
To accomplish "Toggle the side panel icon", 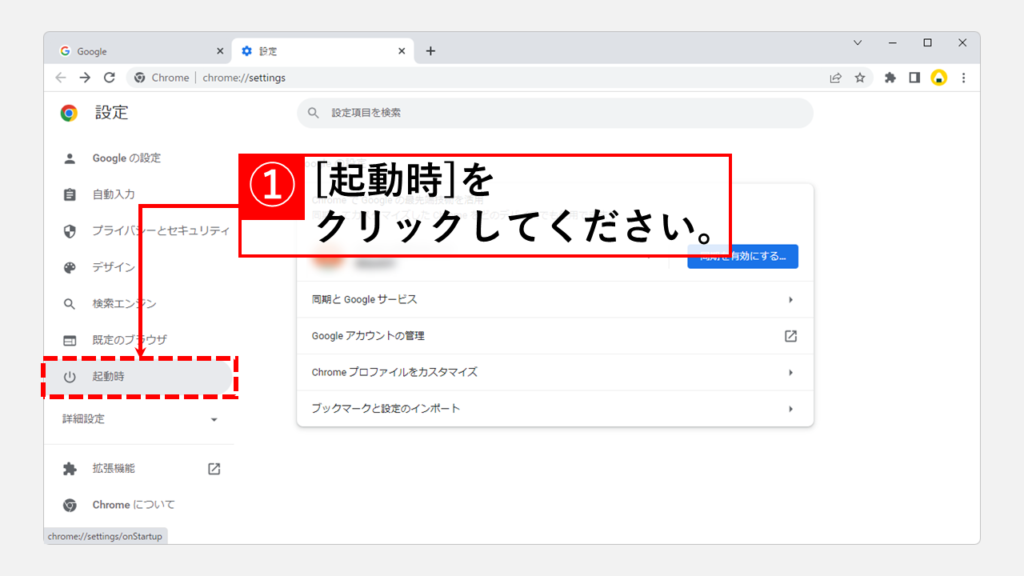I will (914, 77).
